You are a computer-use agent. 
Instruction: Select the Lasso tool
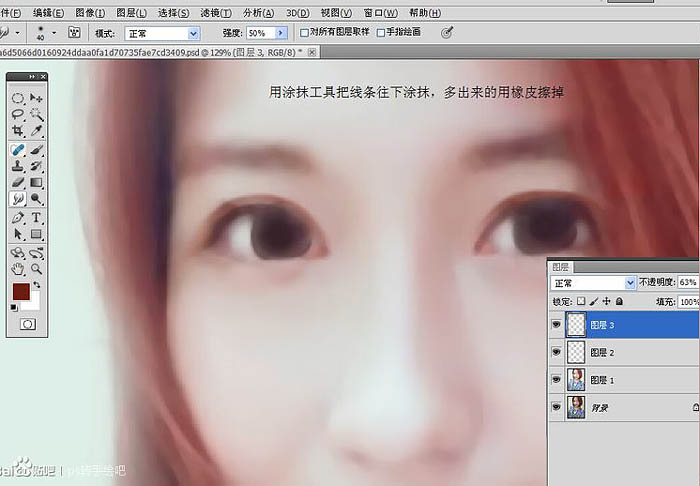17,115
